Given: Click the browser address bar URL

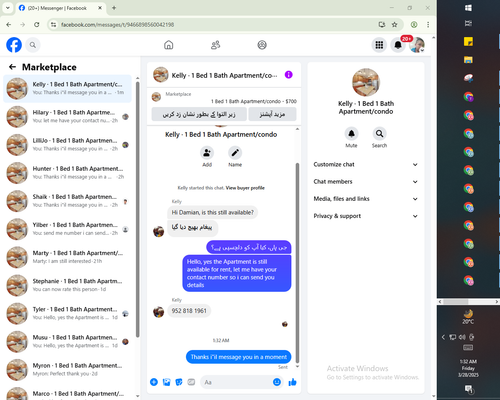Looking at the screenshot, I should pos(117,25).
